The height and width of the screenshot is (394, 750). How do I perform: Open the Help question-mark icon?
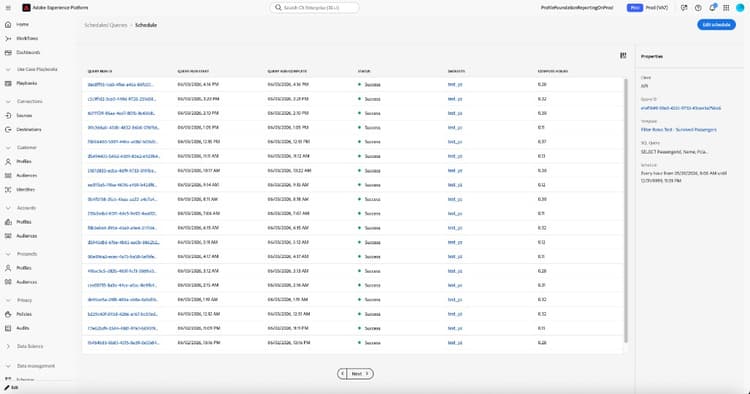click(x=698, y=8)
